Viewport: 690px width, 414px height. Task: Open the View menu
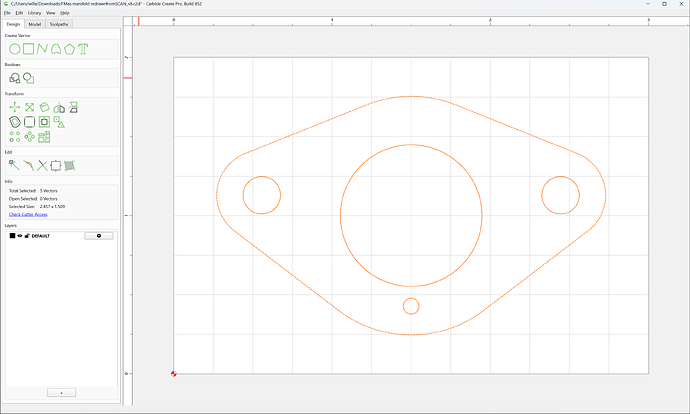click(51, 13)
